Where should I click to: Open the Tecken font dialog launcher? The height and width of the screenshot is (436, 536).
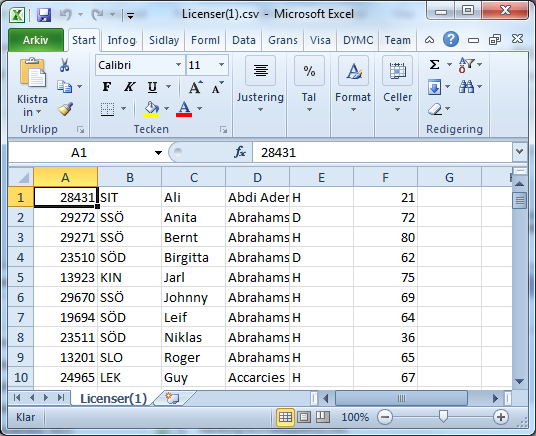(224, 130)
